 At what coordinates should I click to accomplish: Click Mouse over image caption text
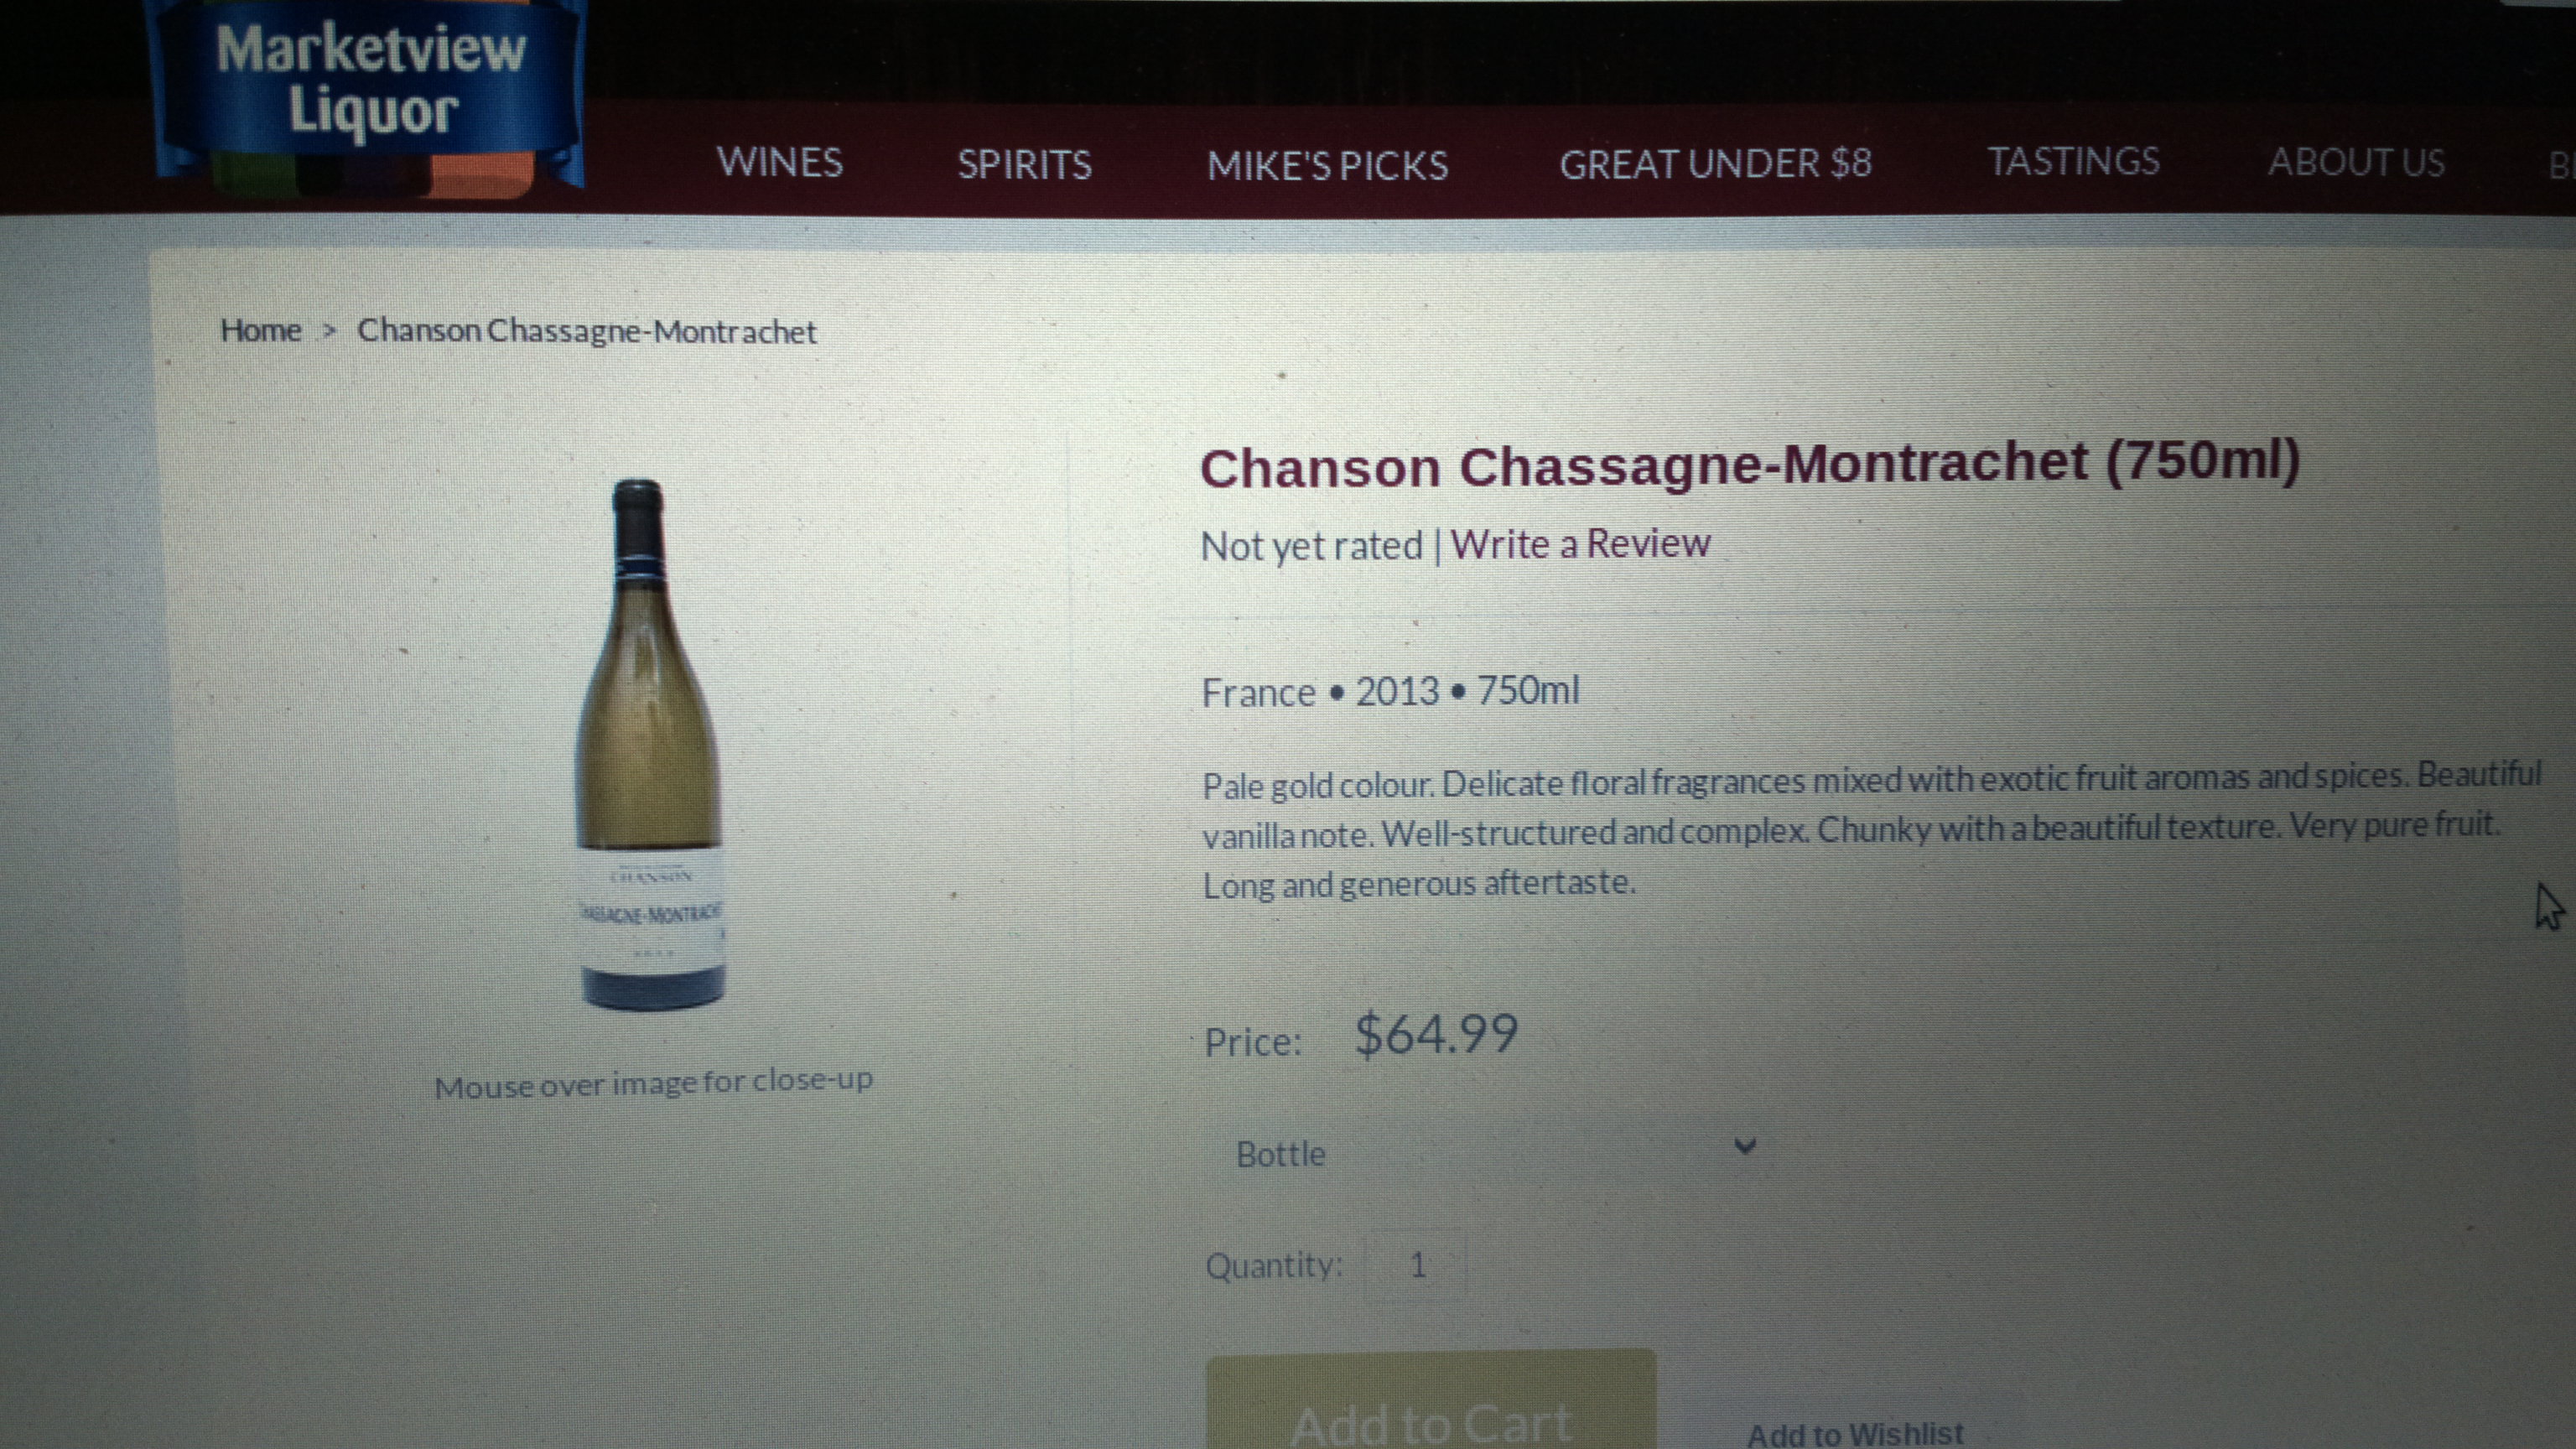pyautogui.click(x=654, y=1083)
